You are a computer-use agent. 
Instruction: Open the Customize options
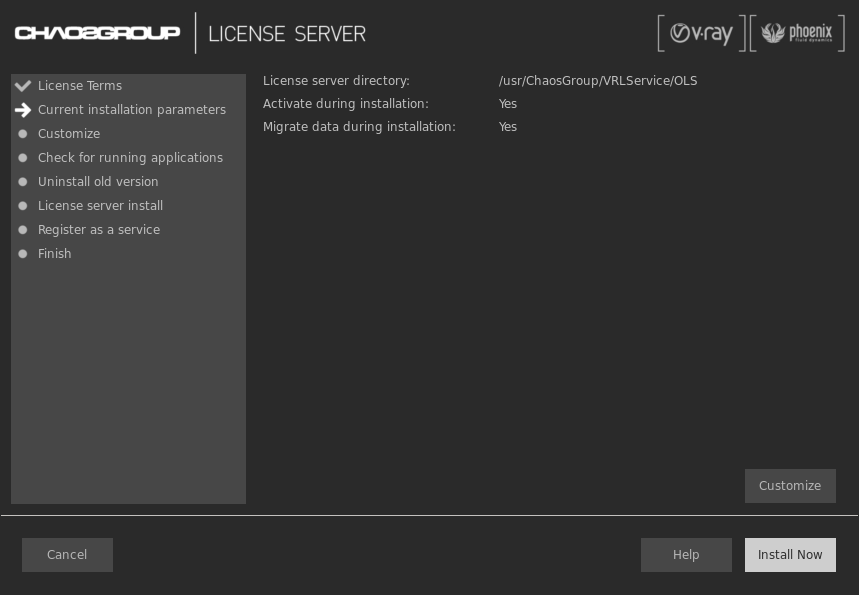point(790,486)
